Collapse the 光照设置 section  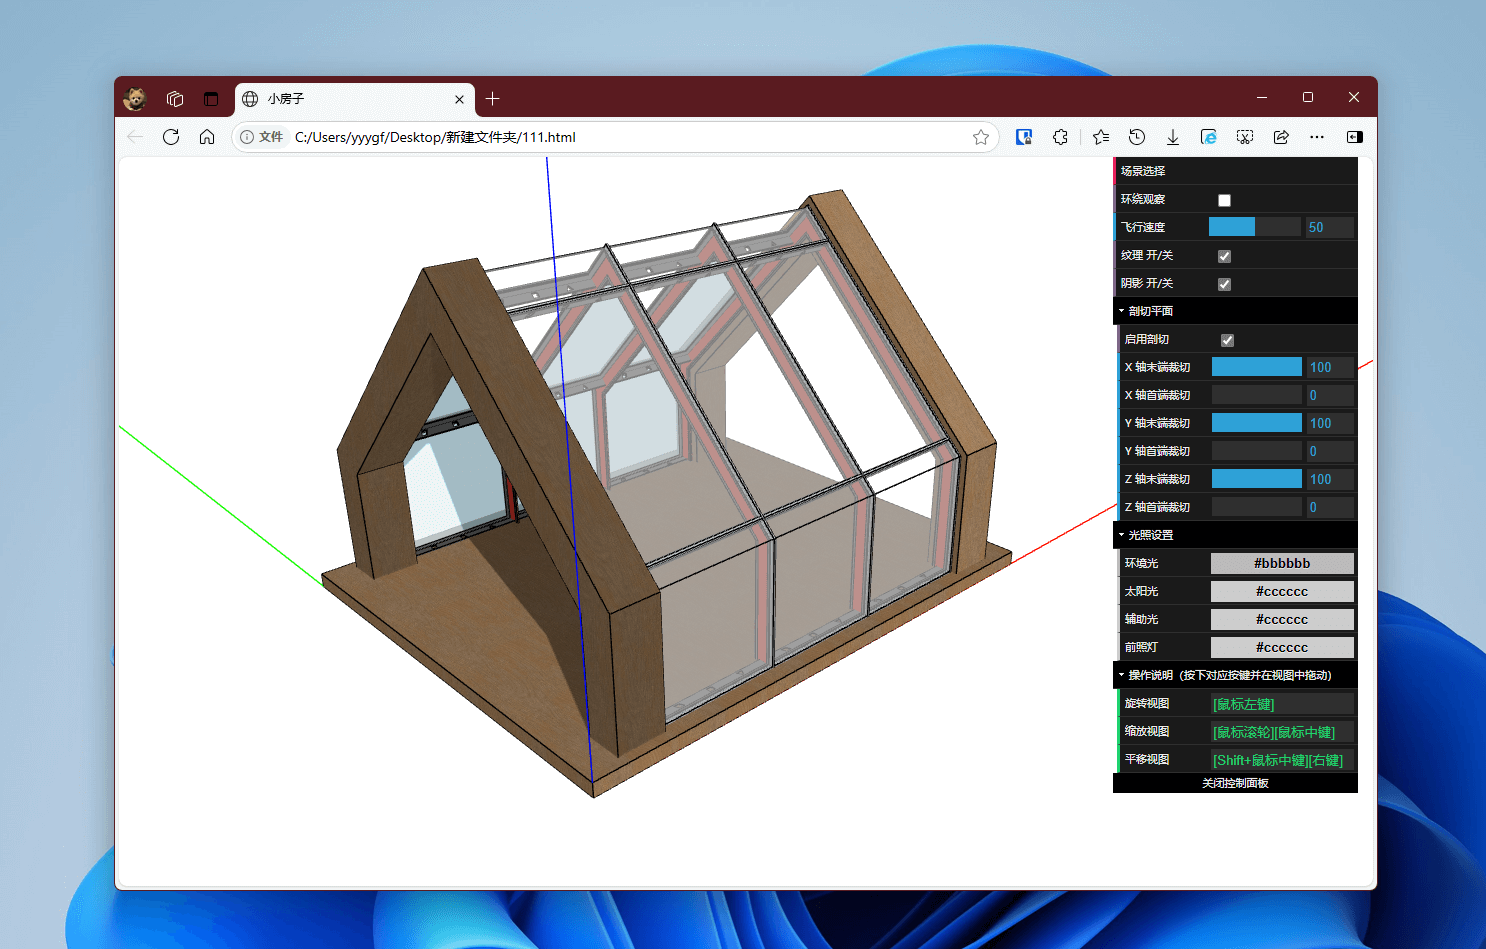click(x=1150, y=535)
